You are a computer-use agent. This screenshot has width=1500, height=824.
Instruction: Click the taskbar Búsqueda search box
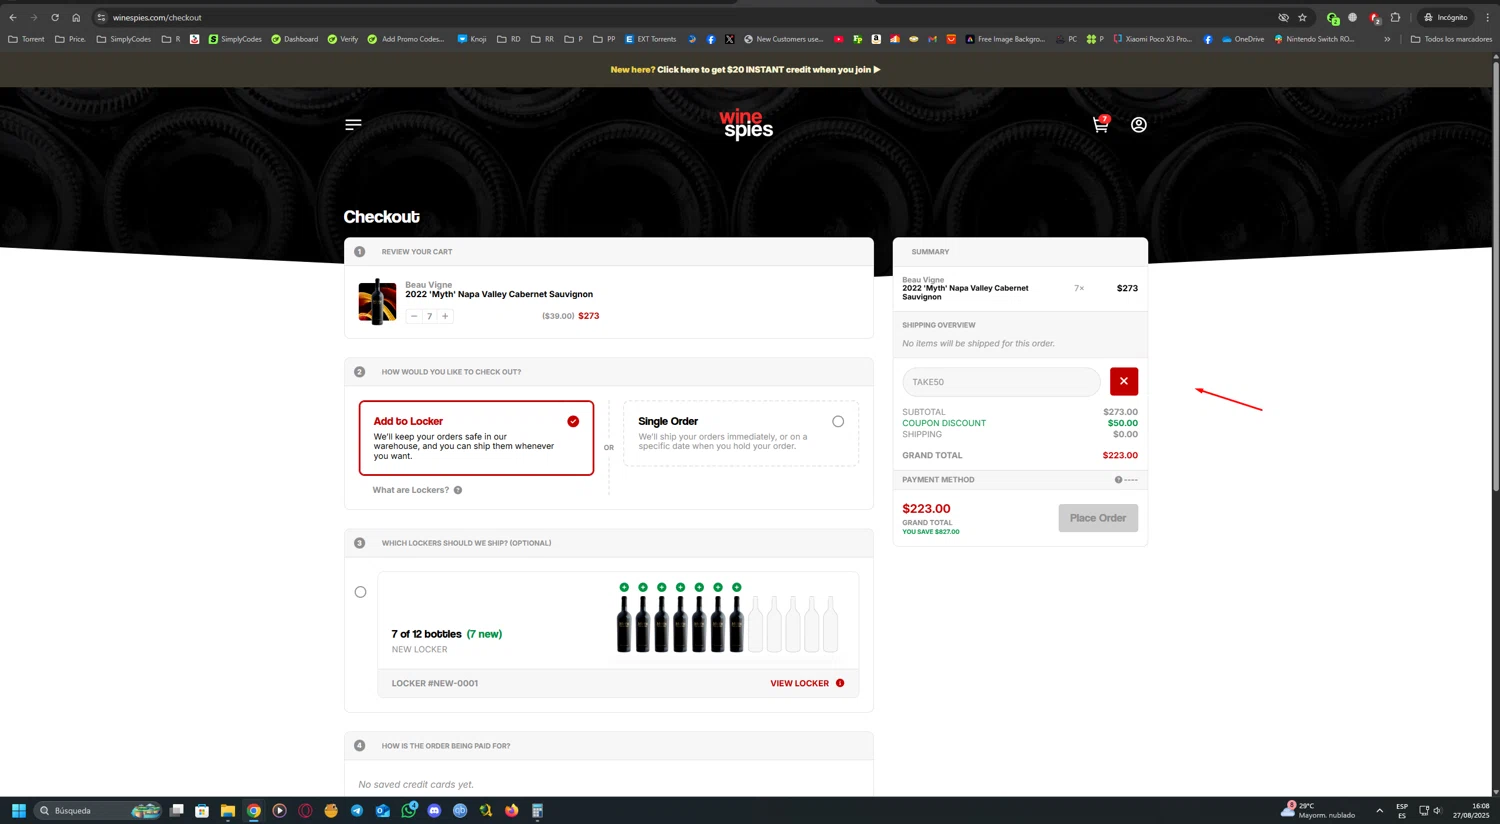[98, 811]
